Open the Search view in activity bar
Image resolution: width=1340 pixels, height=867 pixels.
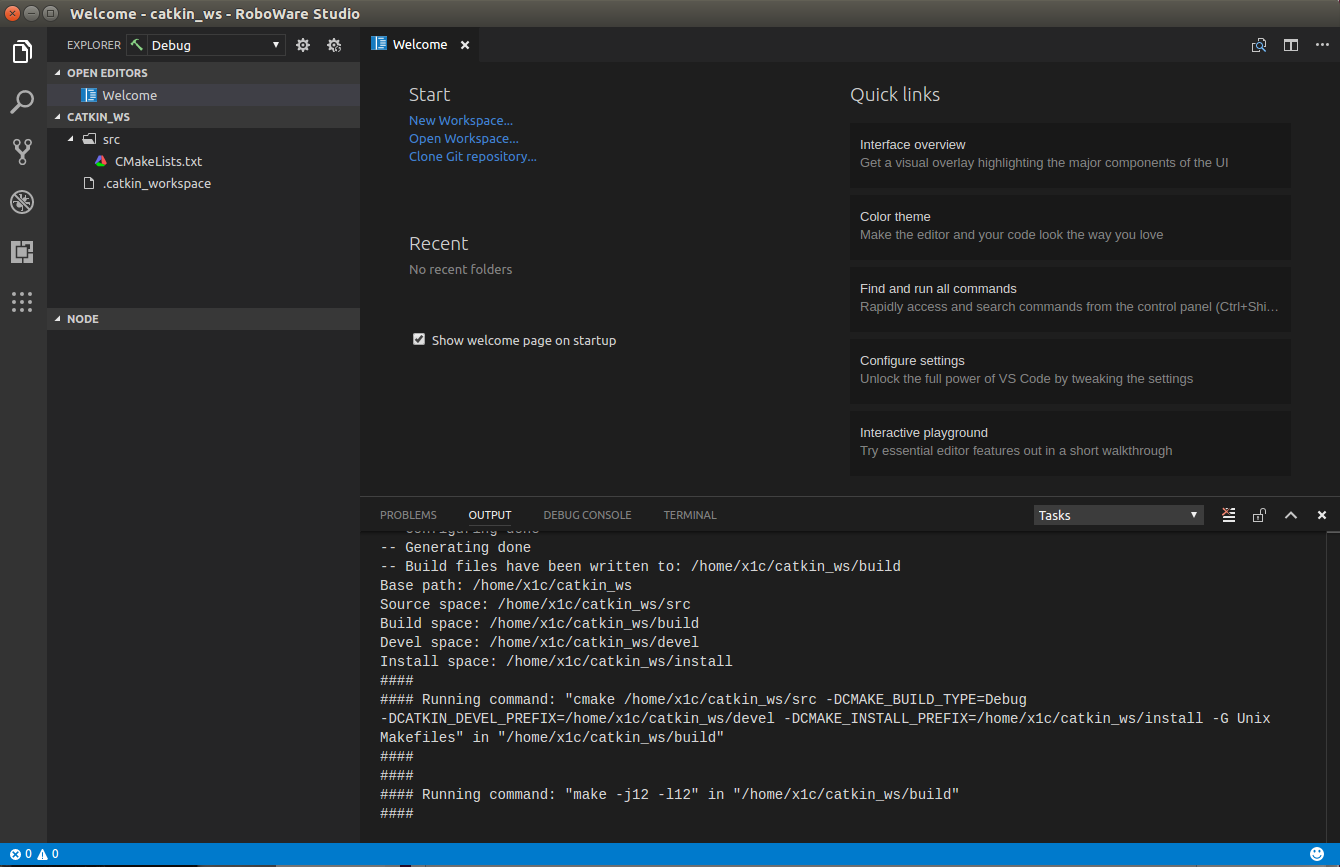(x=22, y=101)
